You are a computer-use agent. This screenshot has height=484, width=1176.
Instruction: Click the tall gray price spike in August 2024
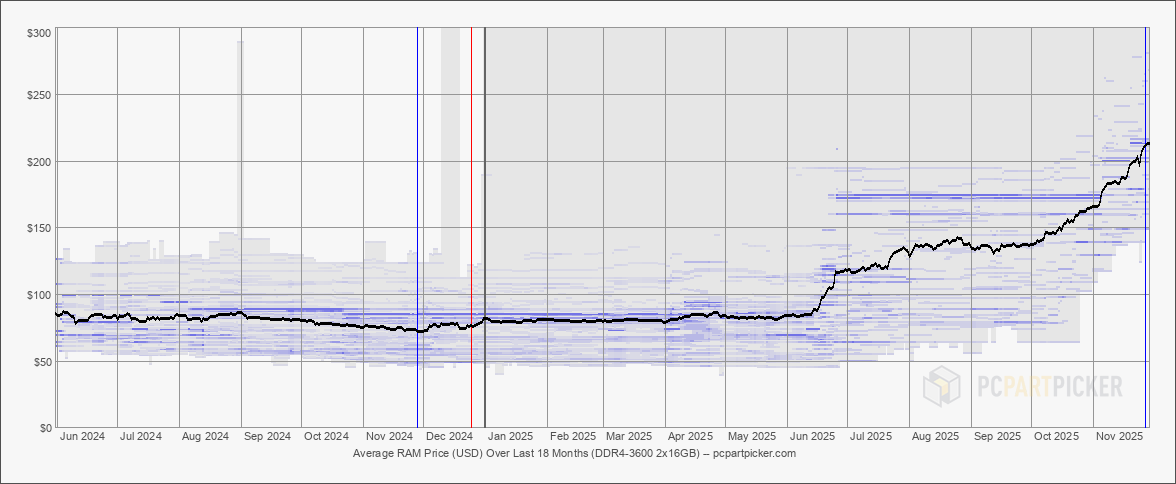click(240, 130)
